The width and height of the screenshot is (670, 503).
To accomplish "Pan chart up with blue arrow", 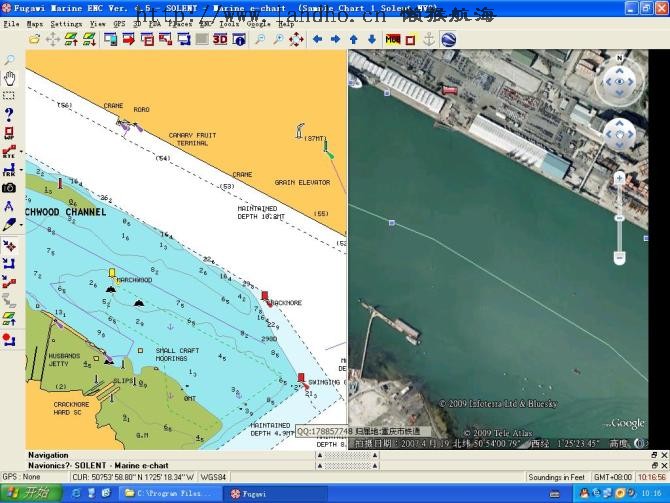I will point(353,39).
